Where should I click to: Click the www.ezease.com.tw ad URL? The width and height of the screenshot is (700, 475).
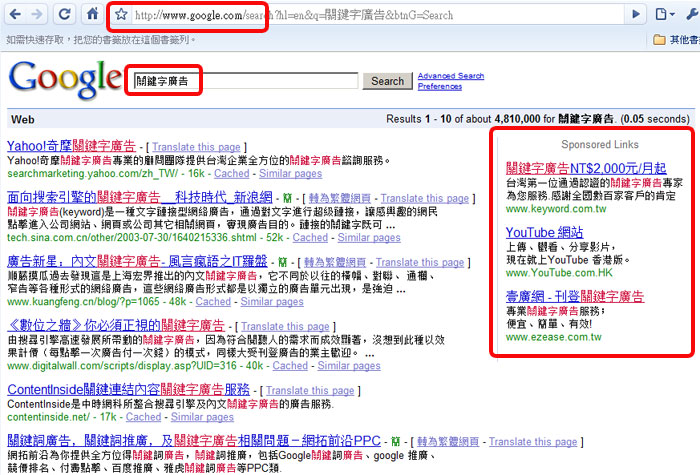tap(554, 337)
